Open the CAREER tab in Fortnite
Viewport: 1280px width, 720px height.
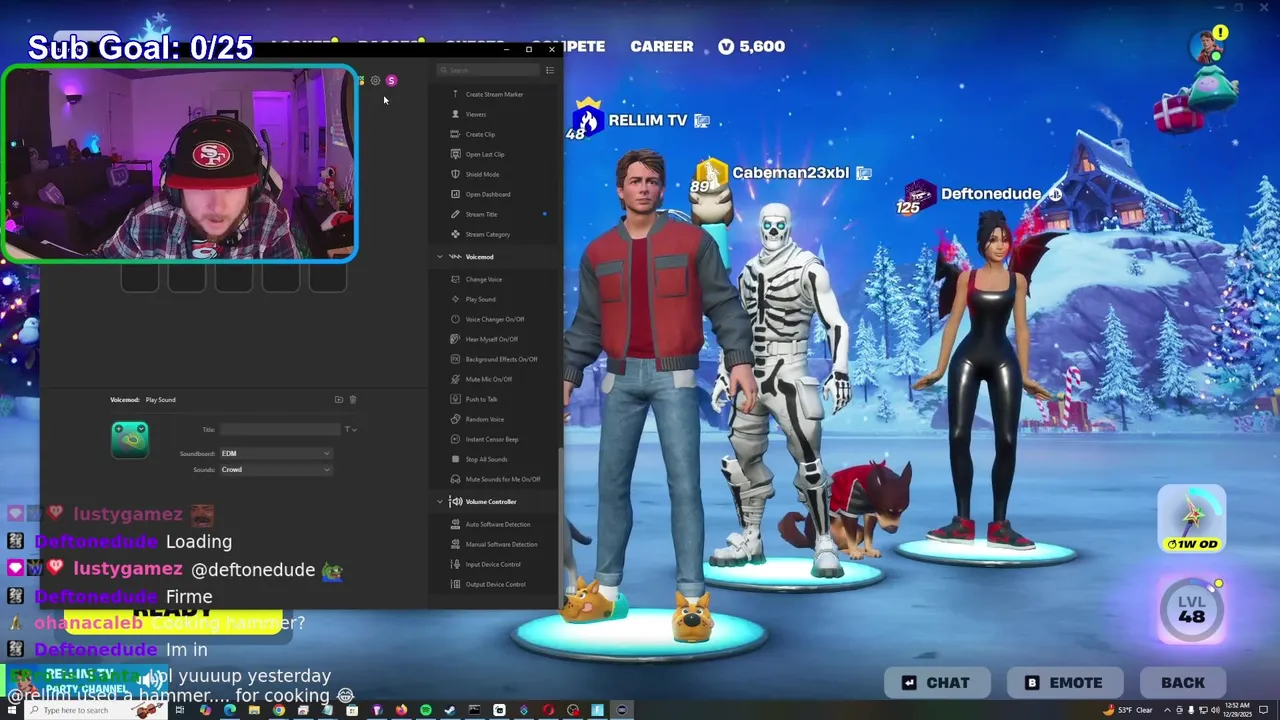pos(661,46)
